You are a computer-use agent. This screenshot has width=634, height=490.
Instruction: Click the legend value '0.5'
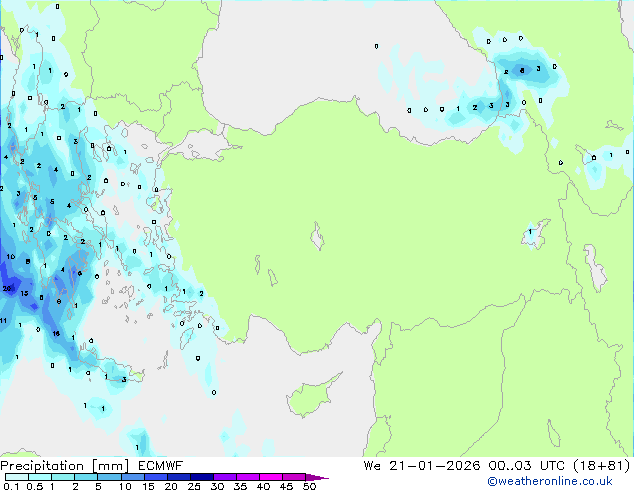[34, 486]
